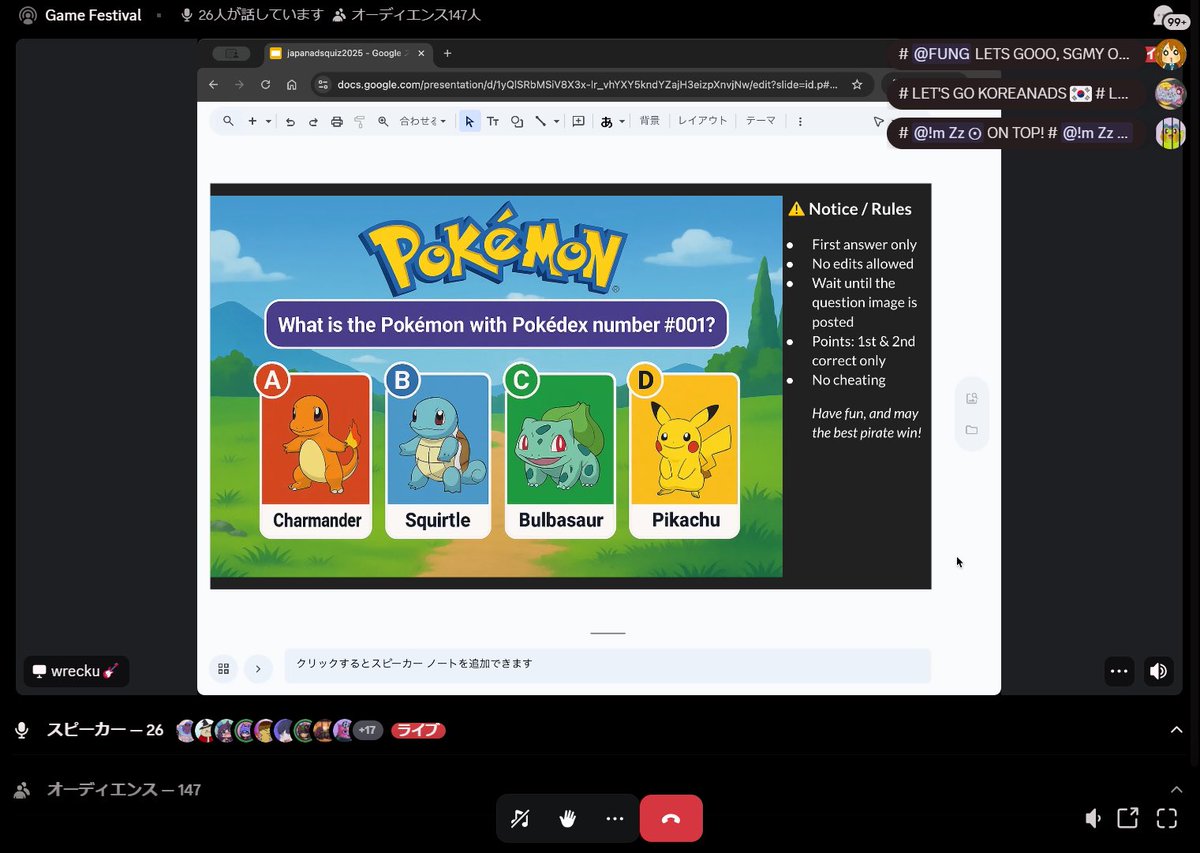Go forward in the browser
The width and height of the screenshot is (1200, 853).
pyautogui.click(x=239, y=85)
